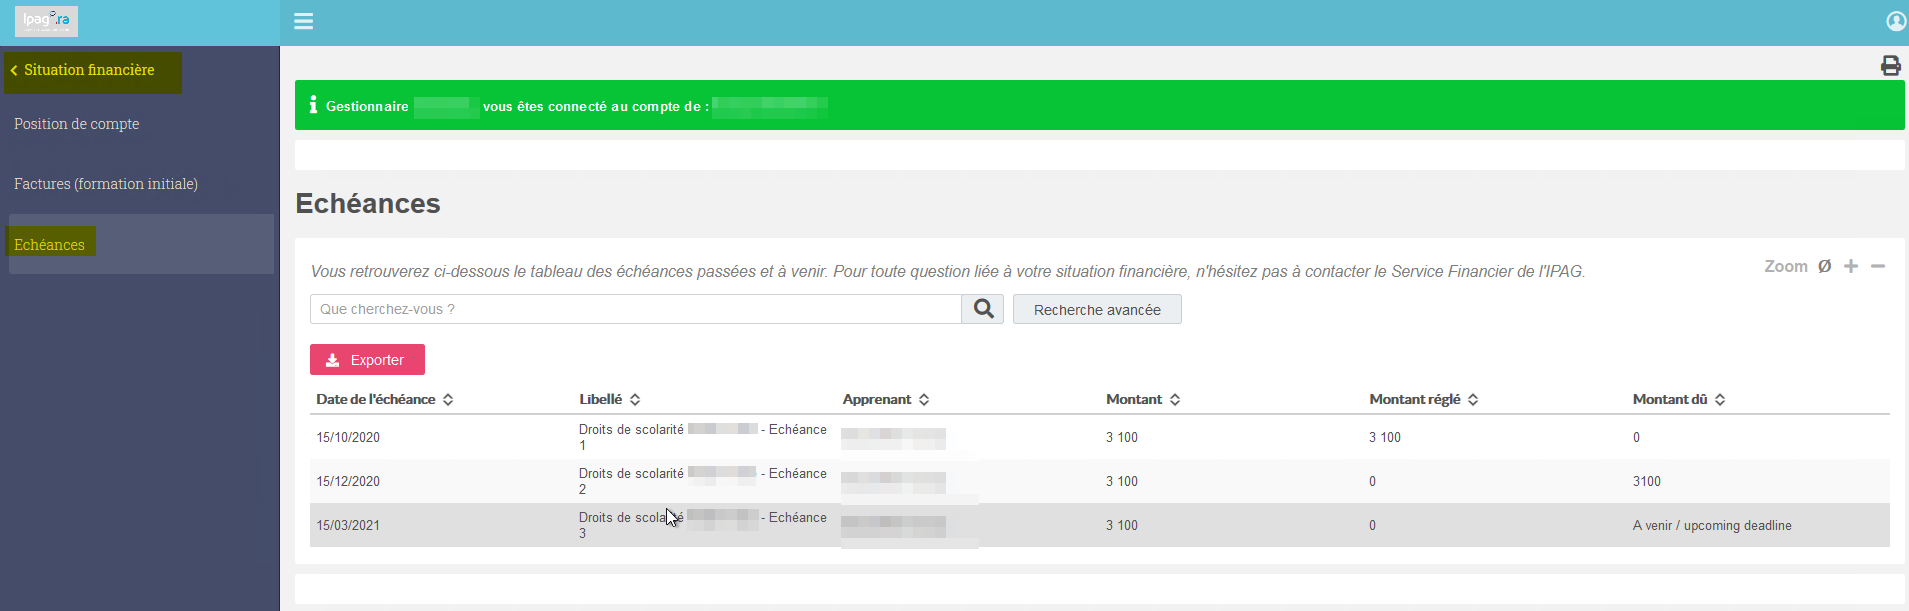Focus the Que cherchez-vous search field
The image size is (1909, 611).
tap(636, 309)
